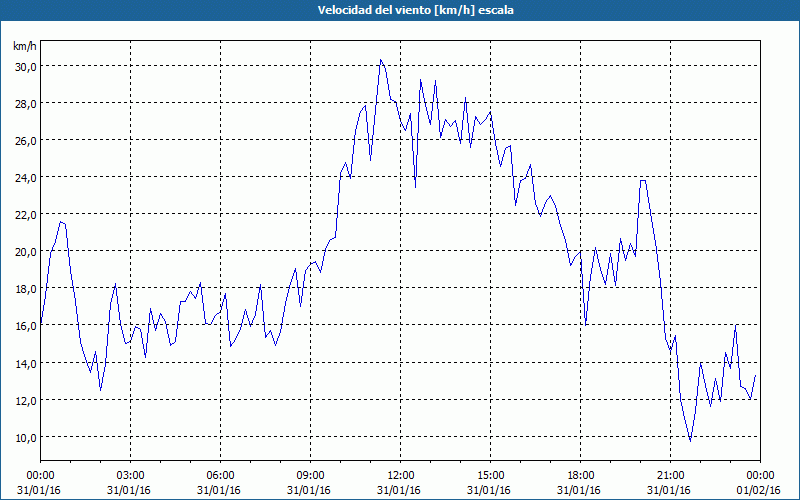Click the wind speed peak above 30 km/h
The width and height of the screenshot is (800, 500).
(381, 60)
